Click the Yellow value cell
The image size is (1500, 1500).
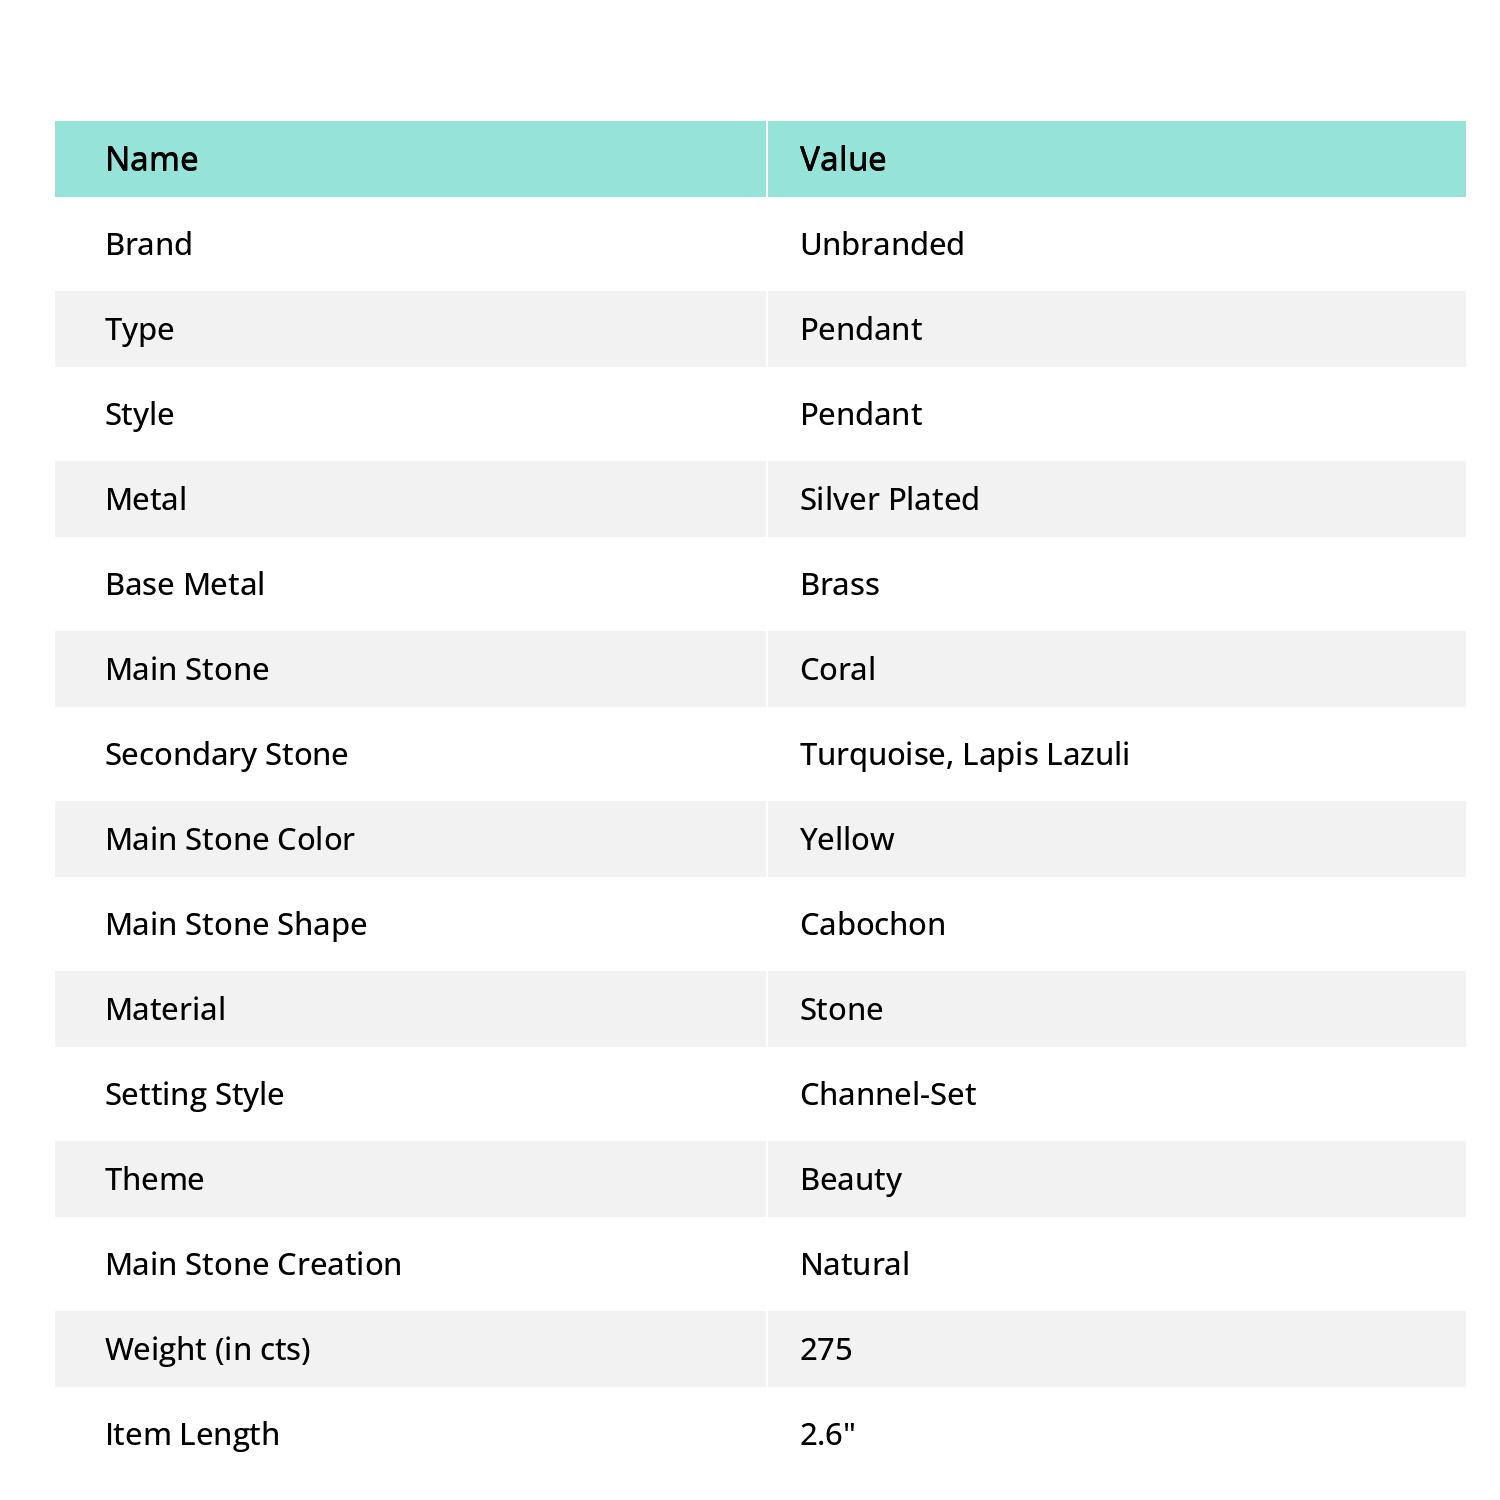point(847,839)
